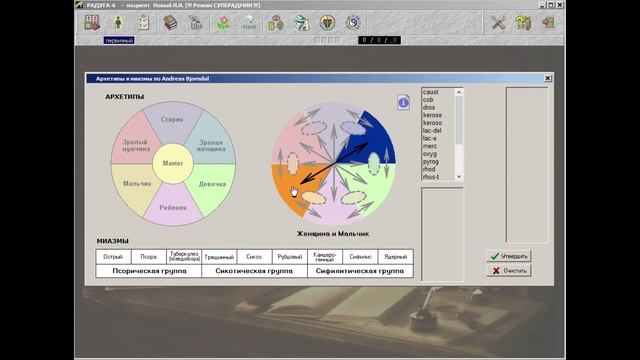Click red X on Очистить button
640x360 pixels.
click(496, 271)
